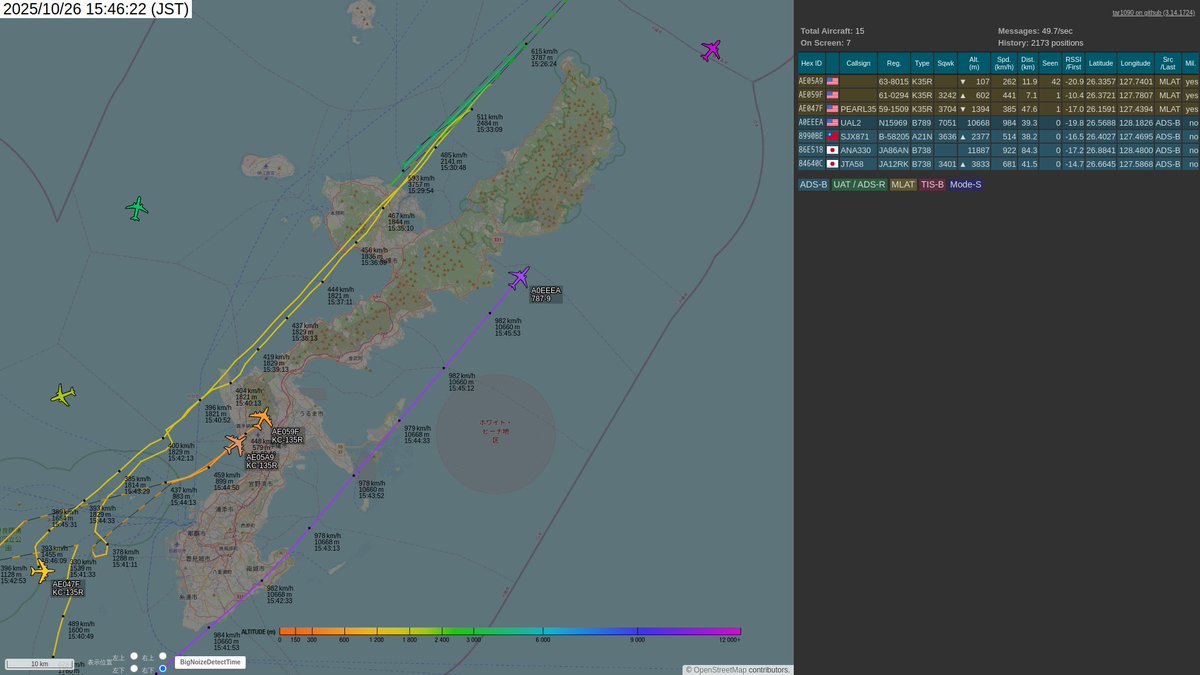Screen dimensions: 1200x675
Task: Click the AE047F KC-135R map label
Action: 68,588
